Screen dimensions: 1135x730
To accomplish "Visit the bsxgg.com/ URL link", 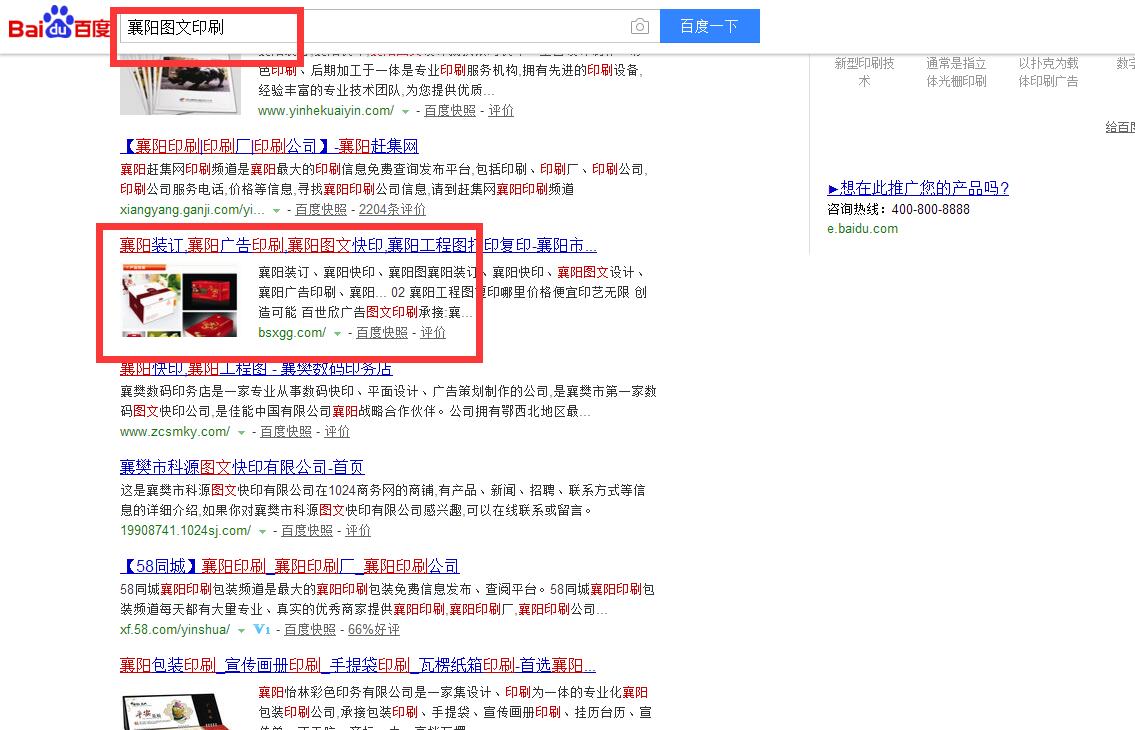I will tap(292, 333).
